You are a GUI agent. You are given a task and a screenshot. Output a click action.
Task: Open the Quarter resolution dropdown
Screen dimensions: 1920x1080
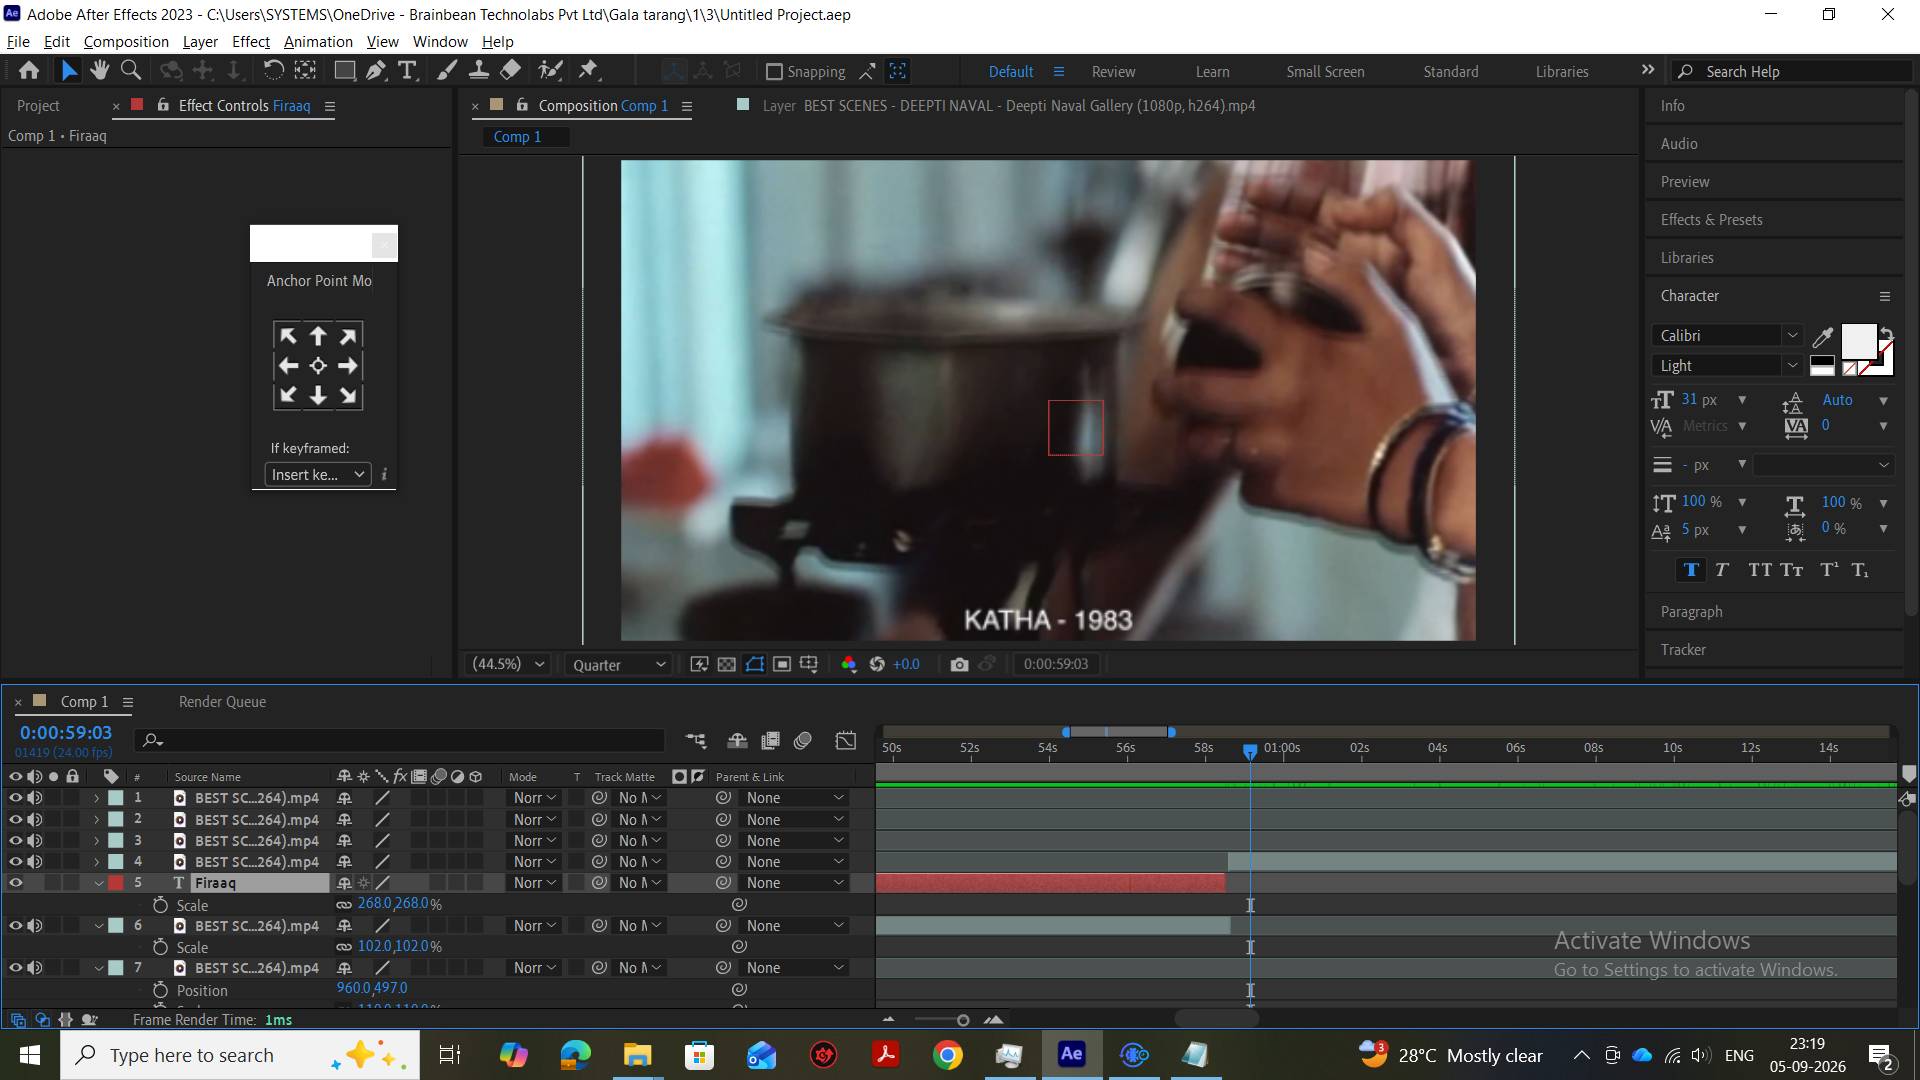point(618,664)
